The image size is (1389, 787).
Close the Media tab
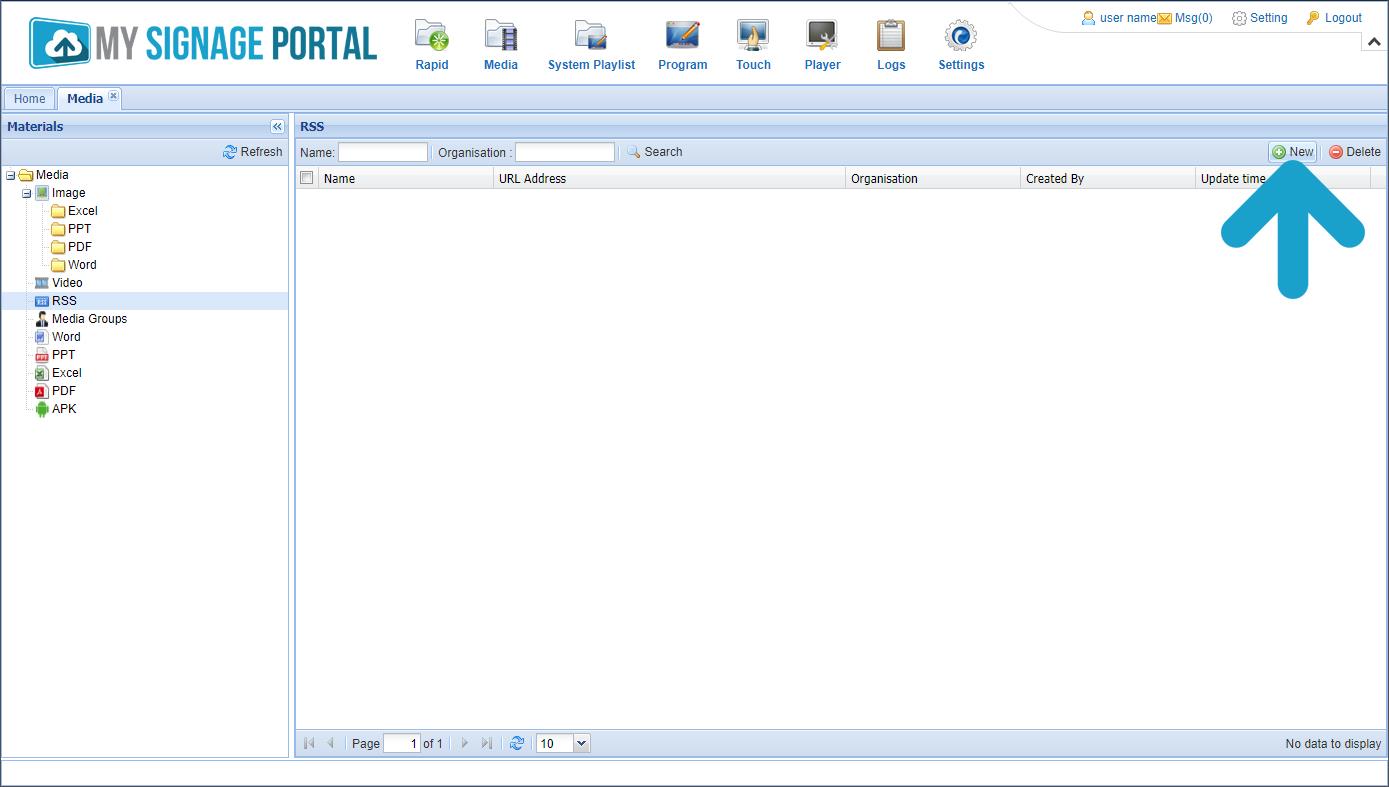click(113, 96)
